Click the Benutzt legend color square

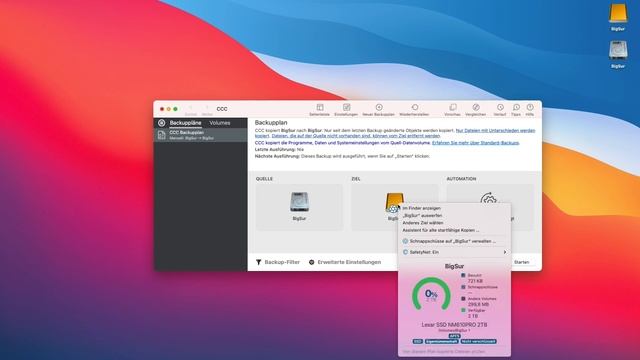(463, 276)
